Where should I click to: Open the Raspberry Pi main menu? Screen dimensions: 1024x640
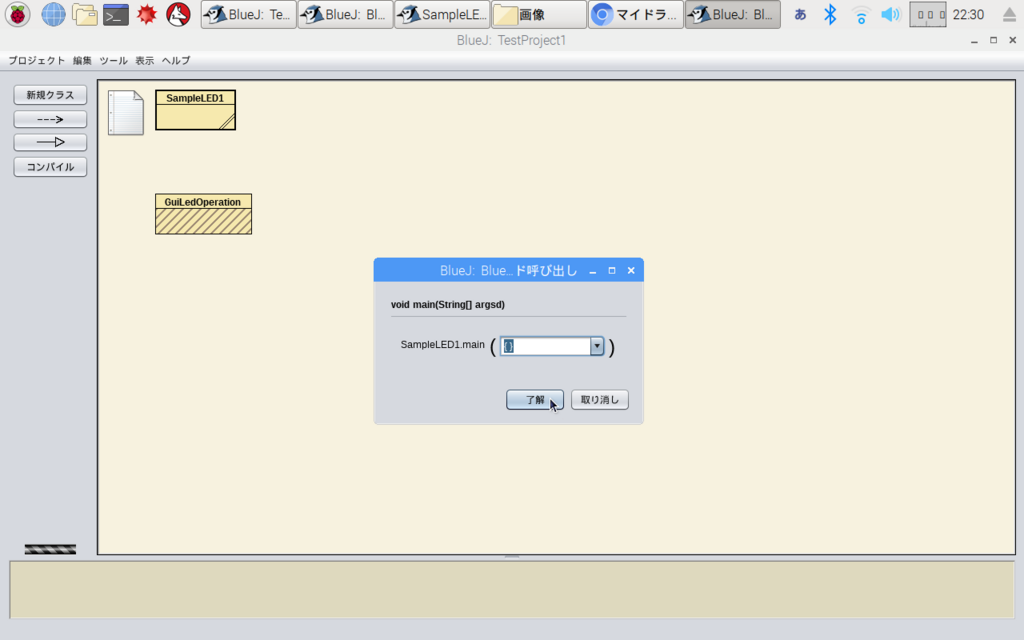(x=18, y=14)
